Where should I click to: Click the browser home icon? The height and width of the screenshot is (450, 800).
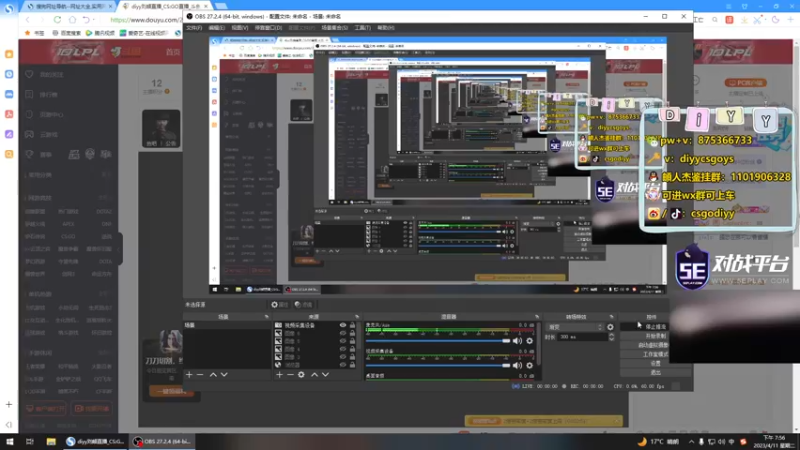[x=72, y=19]
